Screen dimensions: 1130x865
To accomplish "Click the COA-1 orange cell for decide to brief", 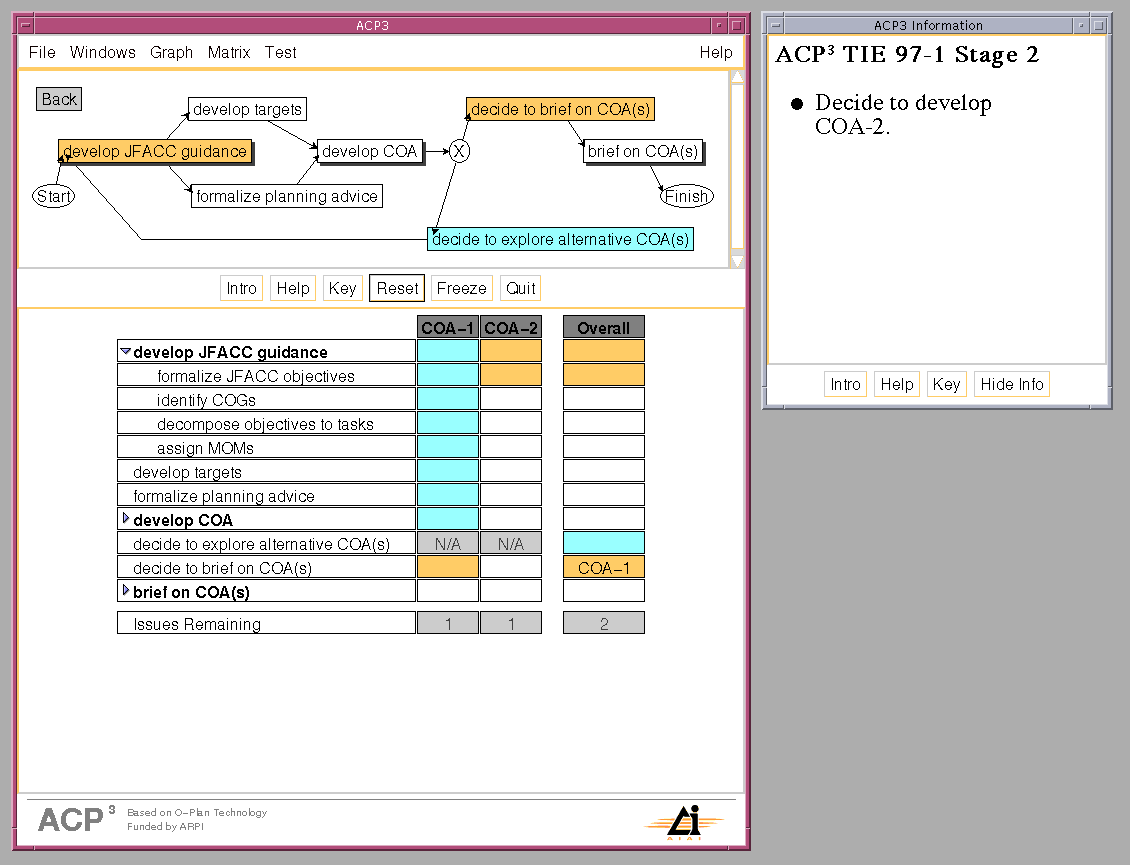I will pyautogui.click(x=447, y=567).
